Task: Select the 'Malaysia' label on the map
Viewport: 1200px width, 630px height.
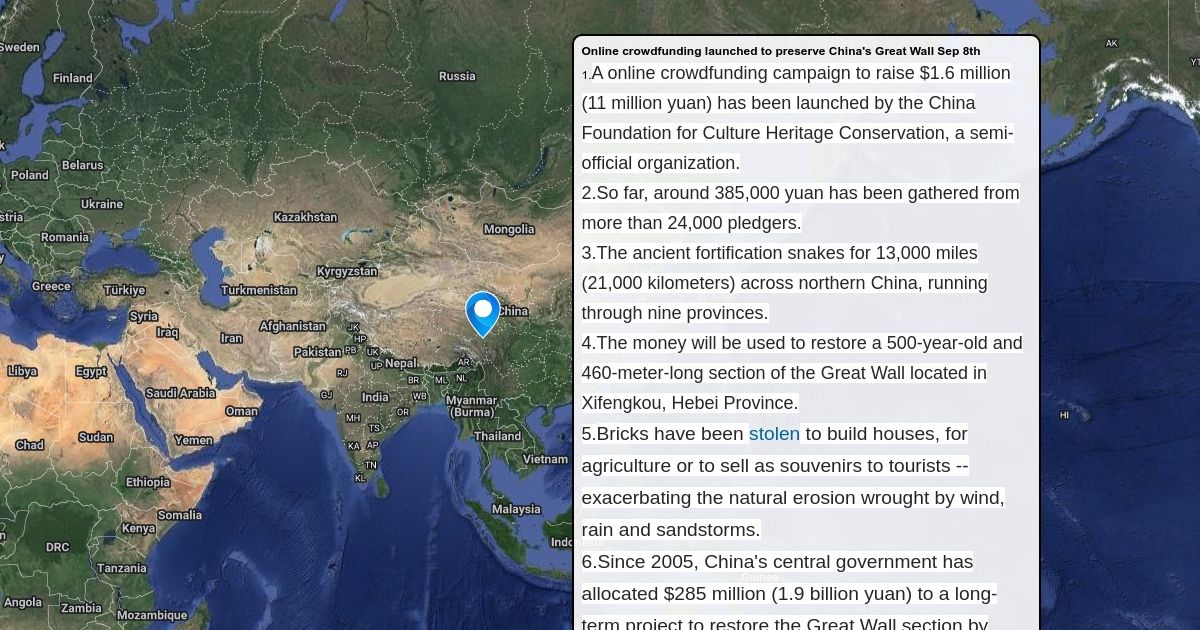Action: pos(516,509)
